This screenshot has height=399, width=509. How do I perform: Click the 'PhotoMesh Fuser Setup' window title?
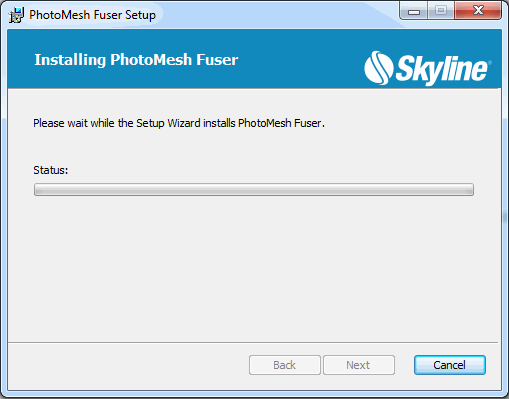92,15
